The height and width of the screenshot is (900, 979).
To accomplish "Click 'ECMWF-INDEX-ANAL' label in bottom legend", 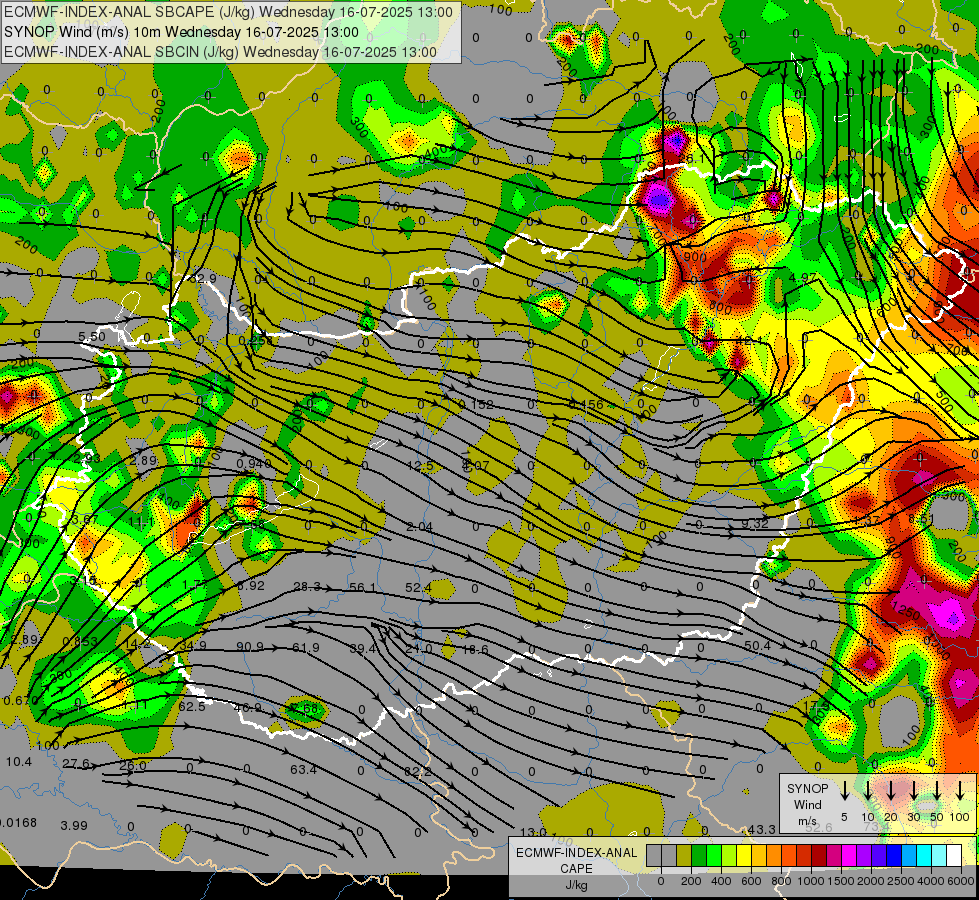I will pyautogui.click(x=576, y=853).
